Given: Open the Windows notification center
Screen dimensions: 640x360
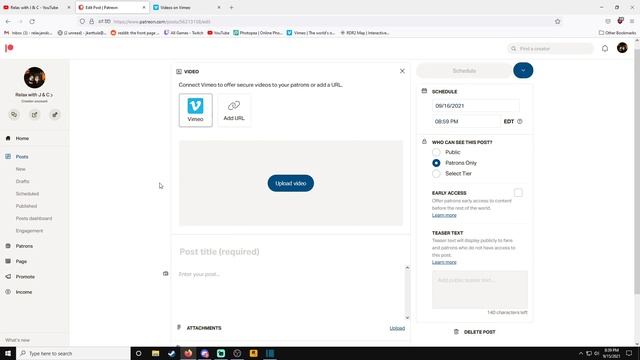Looking at the screenshot, I should (x=629, y=353).
